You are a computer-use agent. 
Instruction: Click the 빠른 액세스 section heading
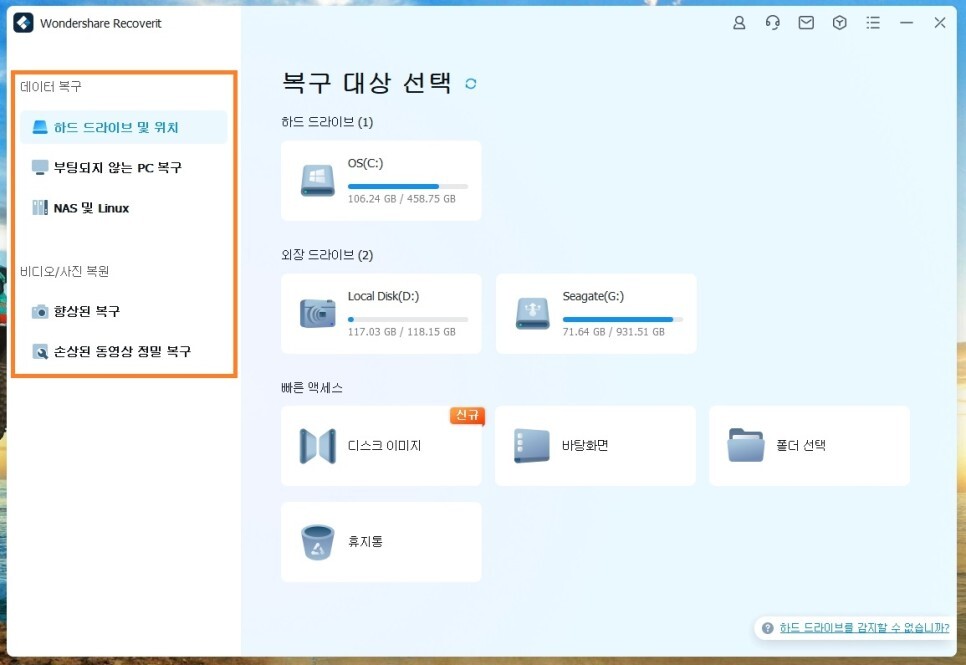point(312,388)
